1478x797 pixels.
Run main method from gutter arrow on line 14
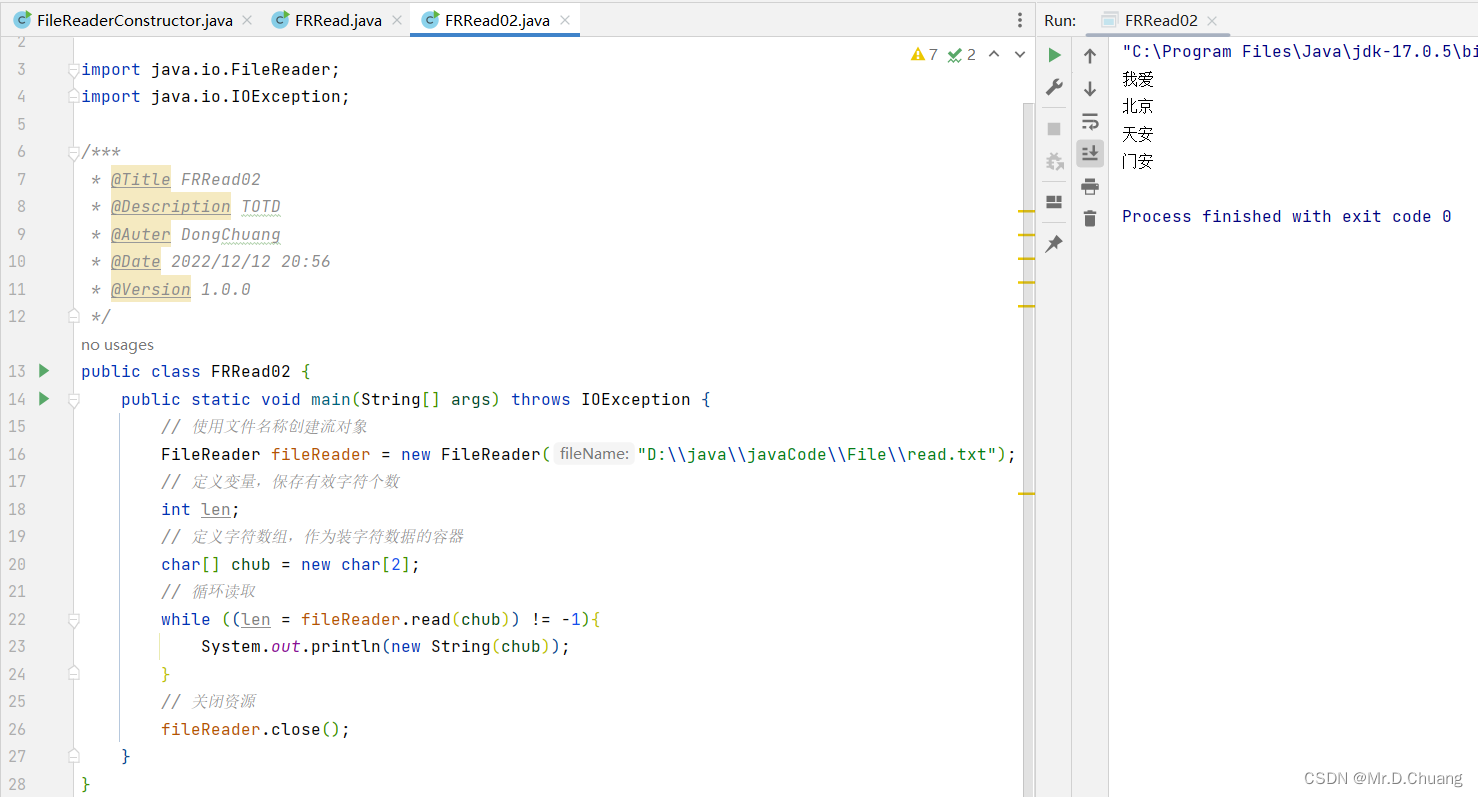coord(44,399)
